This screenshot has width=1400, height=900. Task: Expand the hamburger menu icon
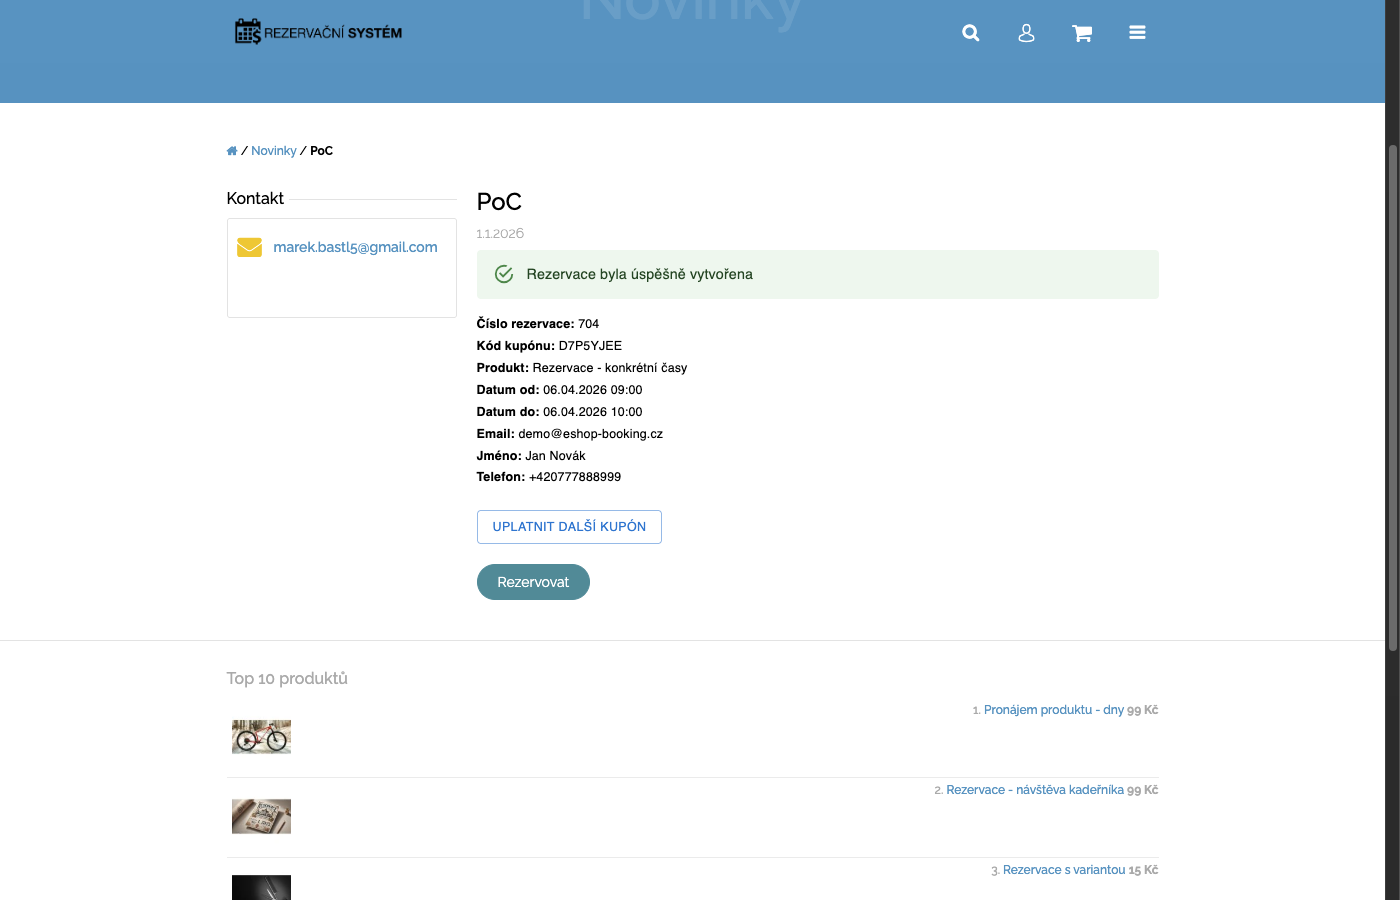tap(1137, 33)
